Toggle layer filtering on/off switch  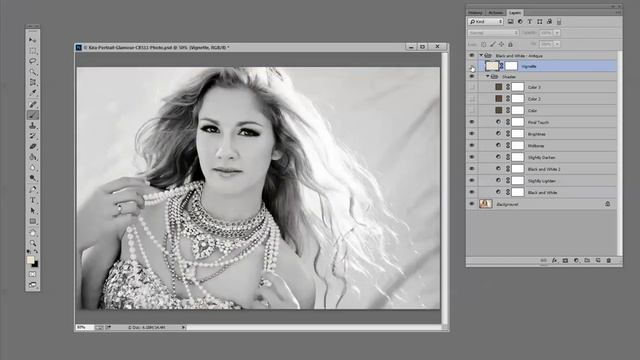coord(559,22)
